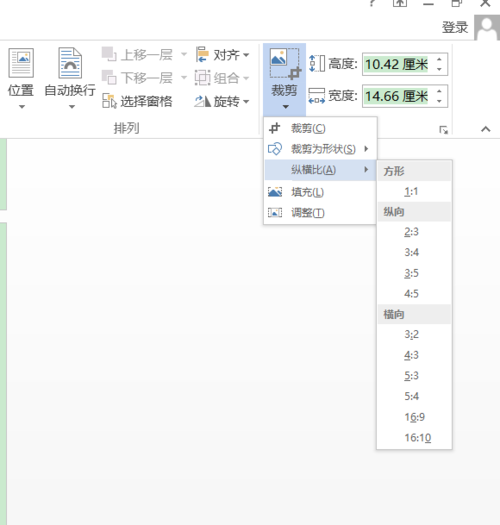Open the Size dialog launcher arrow
Viewport: 500px width, 525px height.
click(x=443, y=130)
